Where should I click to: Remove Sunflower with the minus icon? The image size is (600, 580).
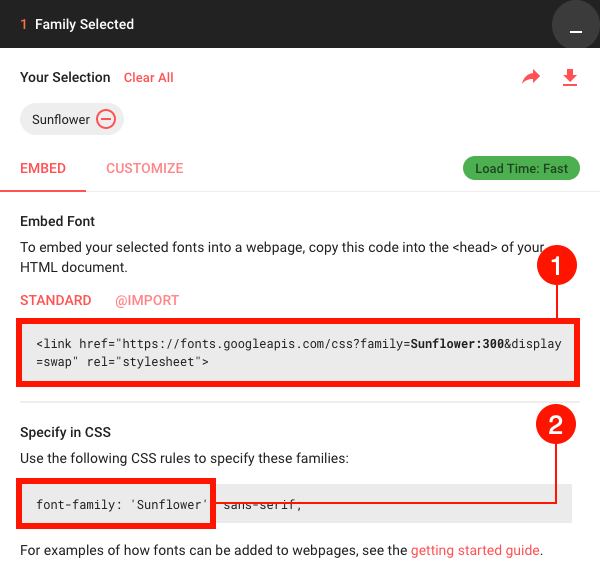click(x=106, y=119)
